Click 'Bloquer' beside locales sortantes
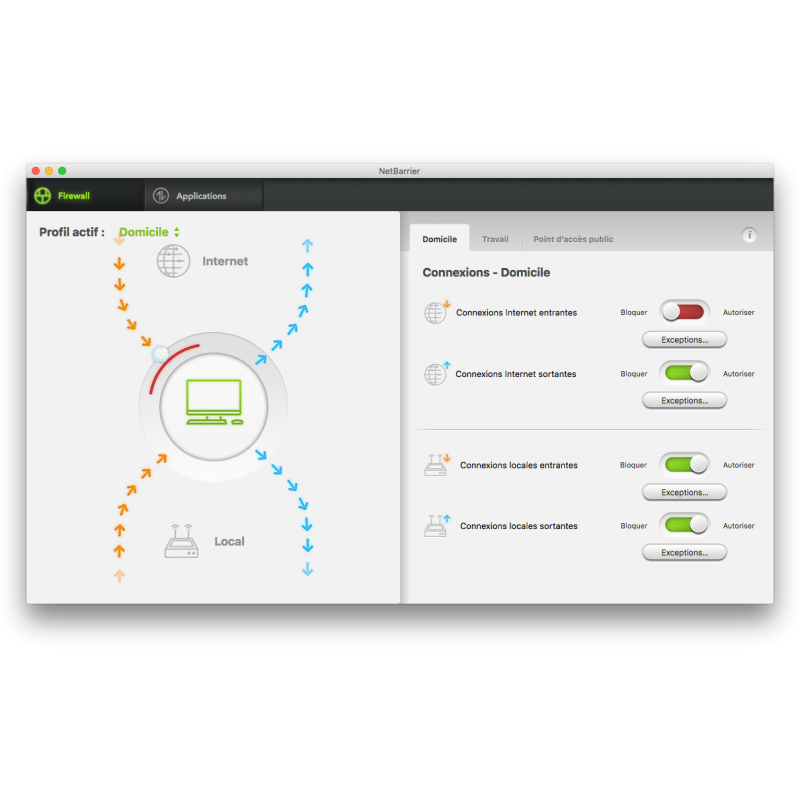Viewport: 800px width, 800px height. click(x=634, y=526)
